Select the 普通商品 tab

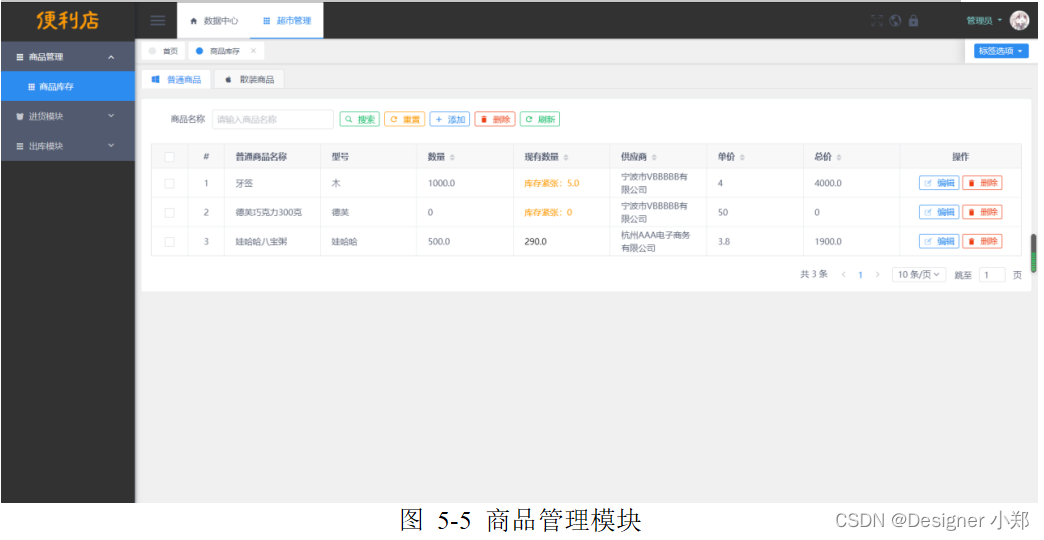click(x=176, y=79)
